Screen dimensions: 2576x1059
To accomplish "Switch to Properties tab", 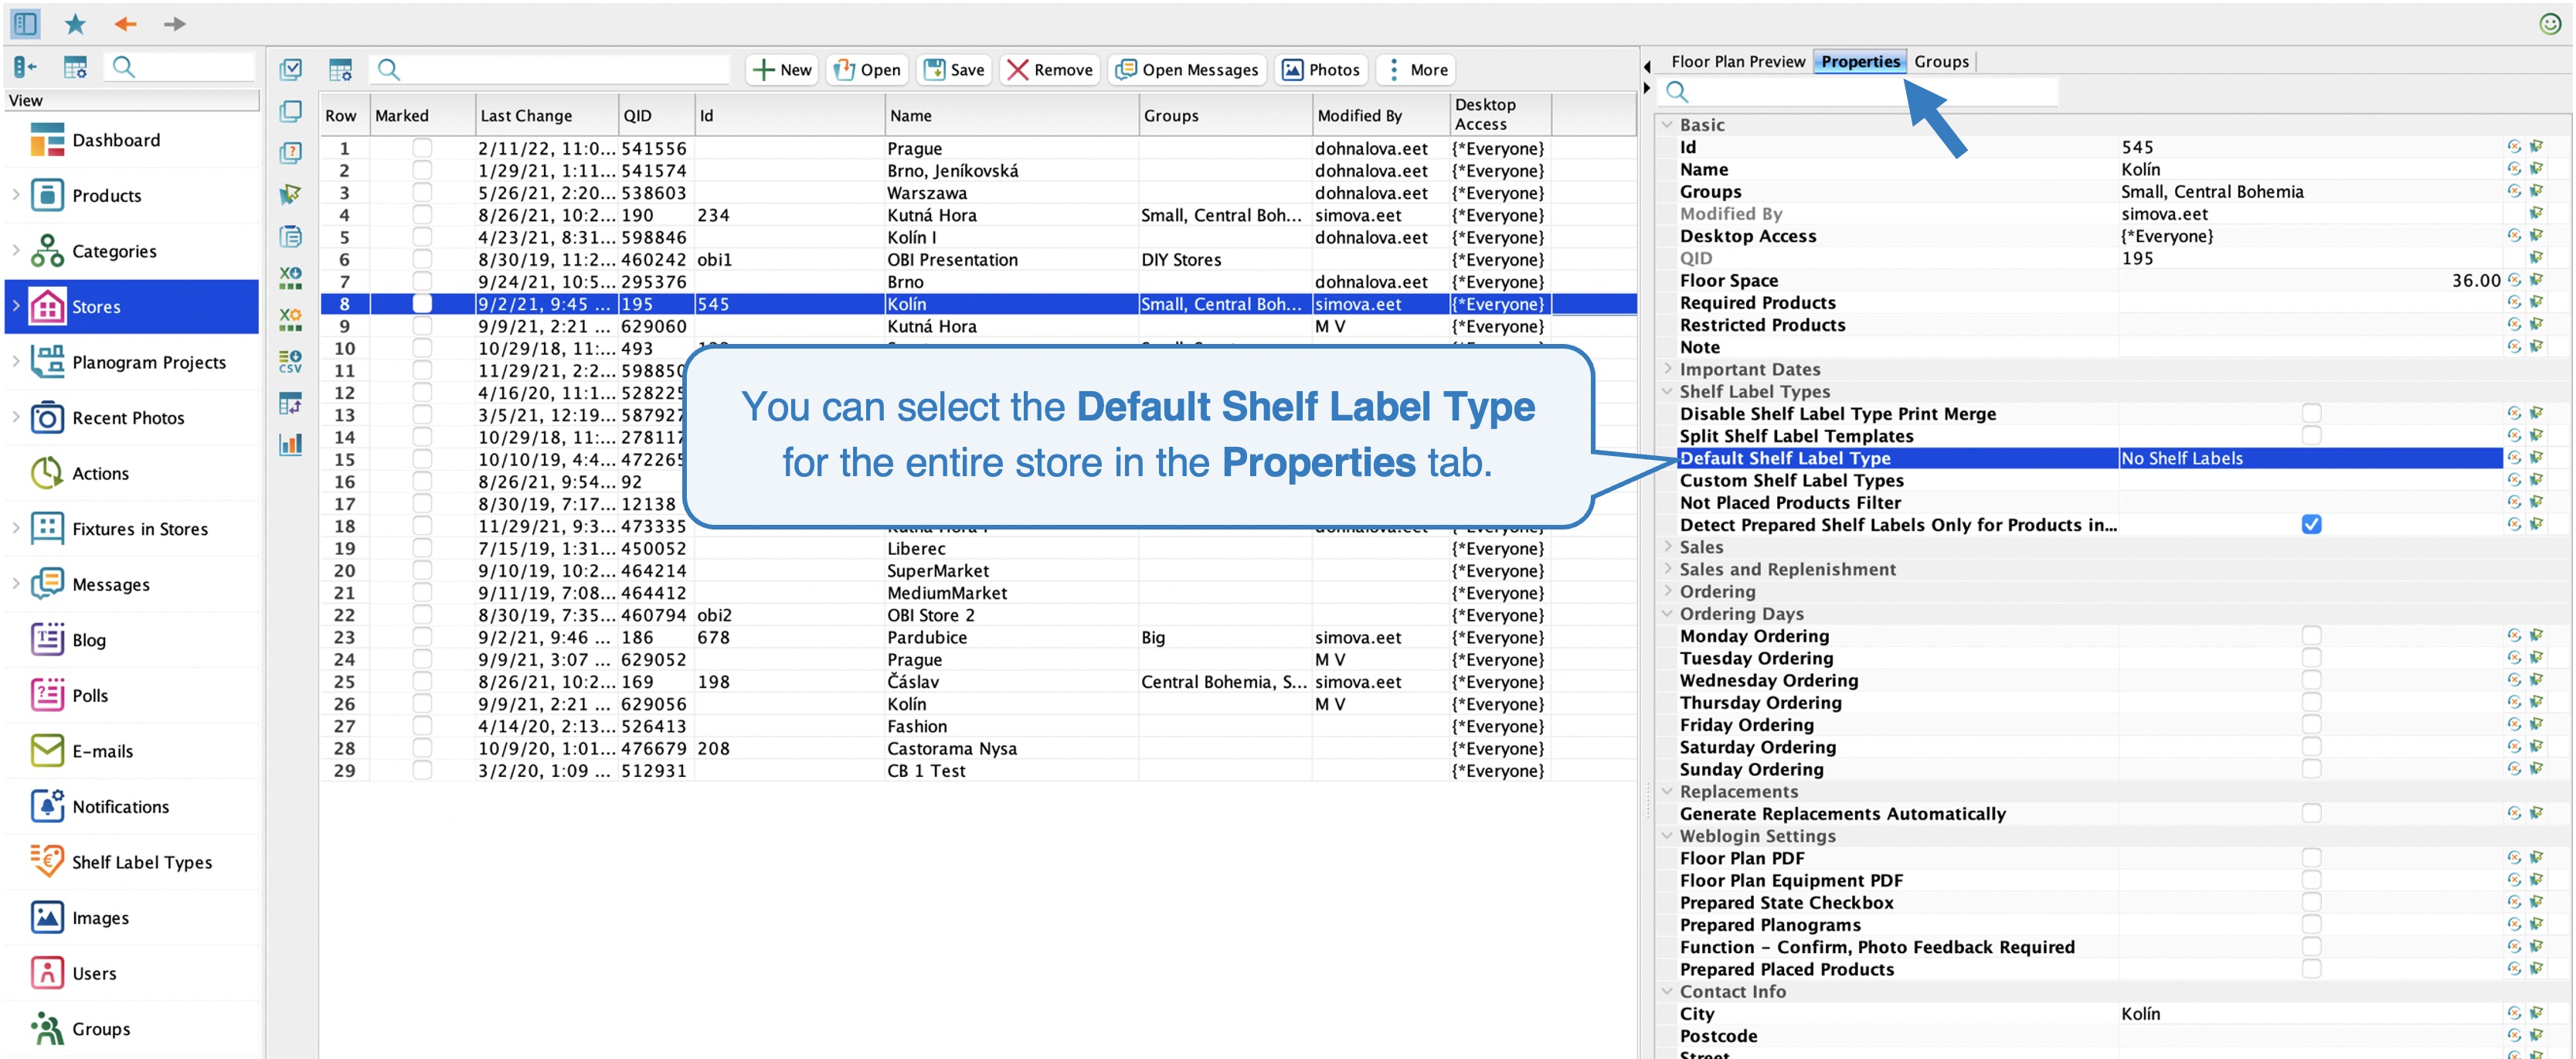I will coord(1860,61).
